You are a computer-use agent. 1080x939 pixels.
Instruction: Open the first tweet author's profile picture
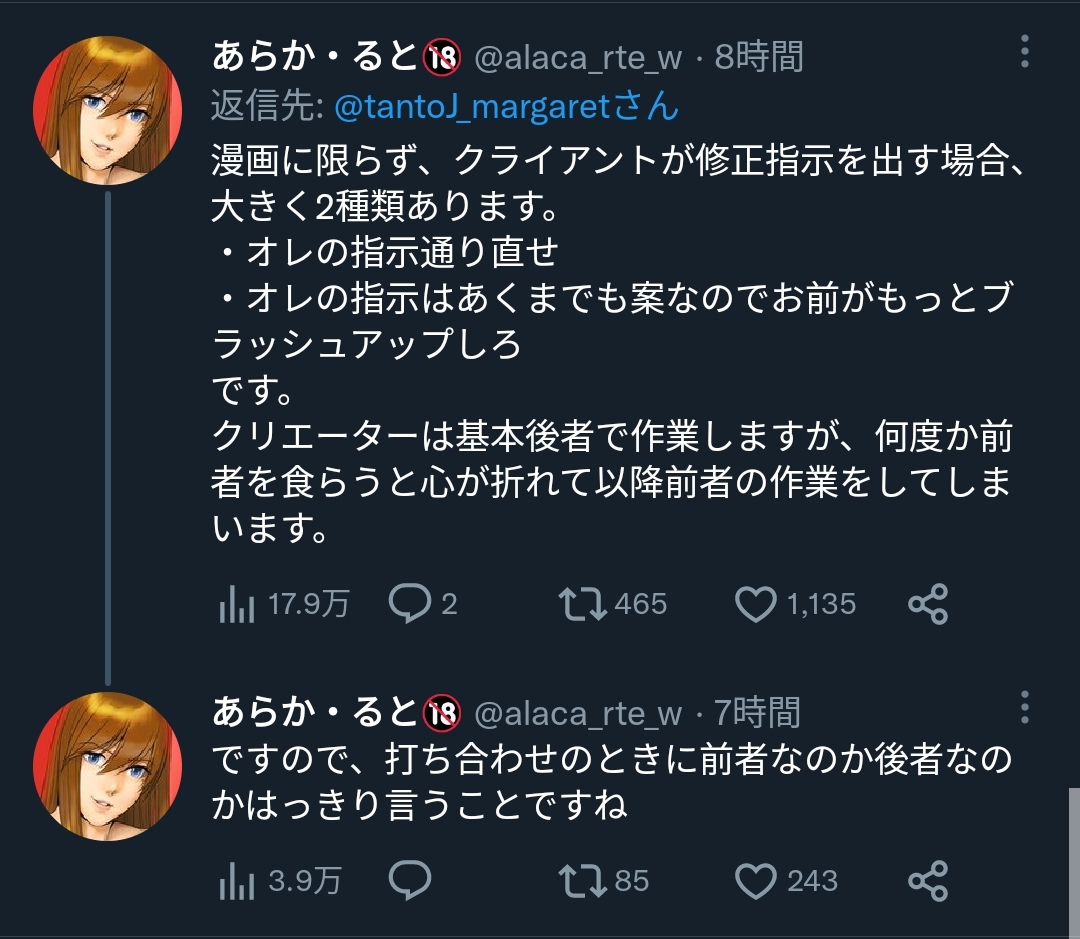[108, 110]
